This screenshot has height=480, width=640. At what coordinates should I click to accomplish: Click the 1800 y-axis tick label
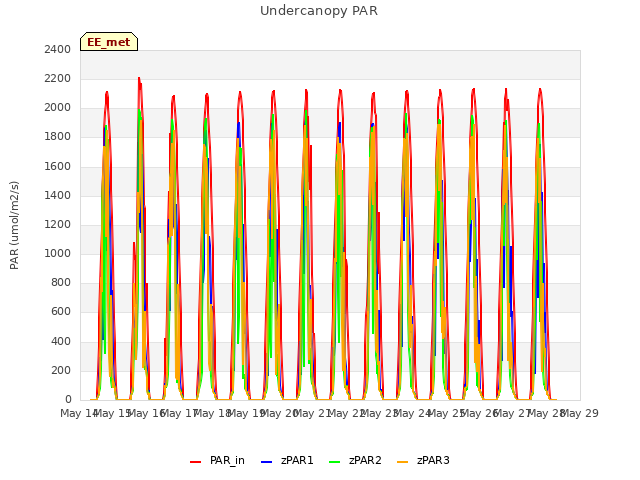pyautogui.click(x=58, y=137)
